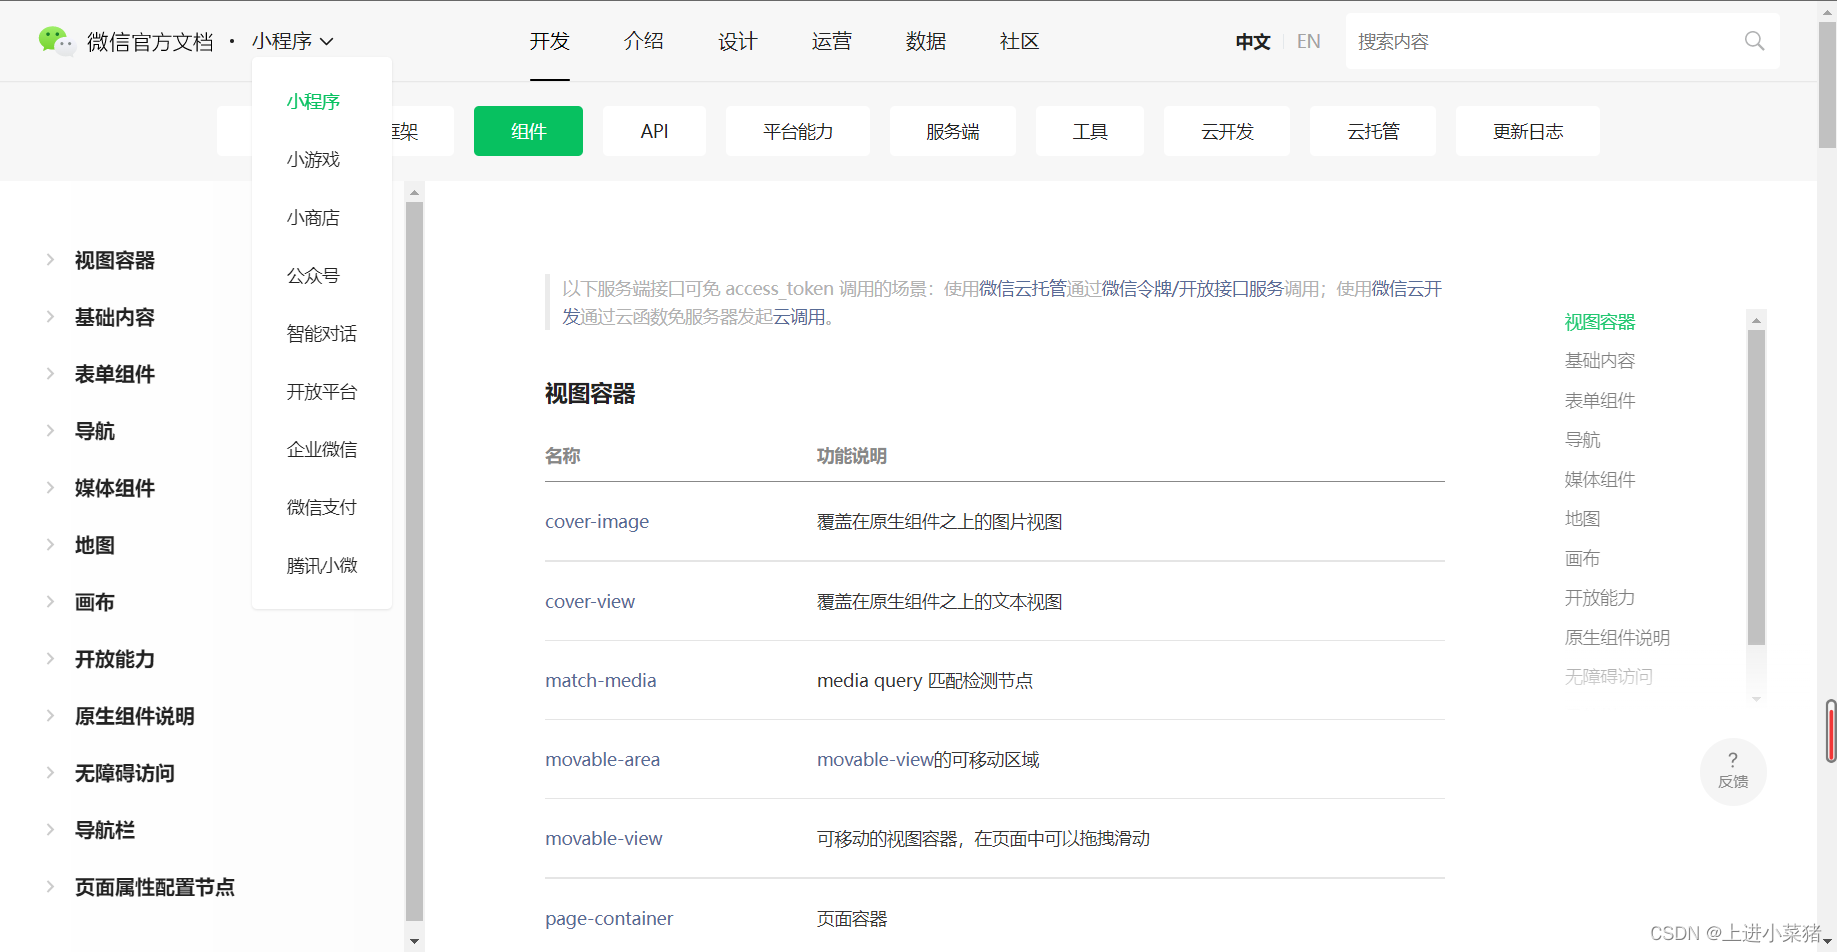Image resolution: width=1837 pixels, height=952 pixels.
Task: Expand the 表单组件 sidebar section
Action: (50, 374)
